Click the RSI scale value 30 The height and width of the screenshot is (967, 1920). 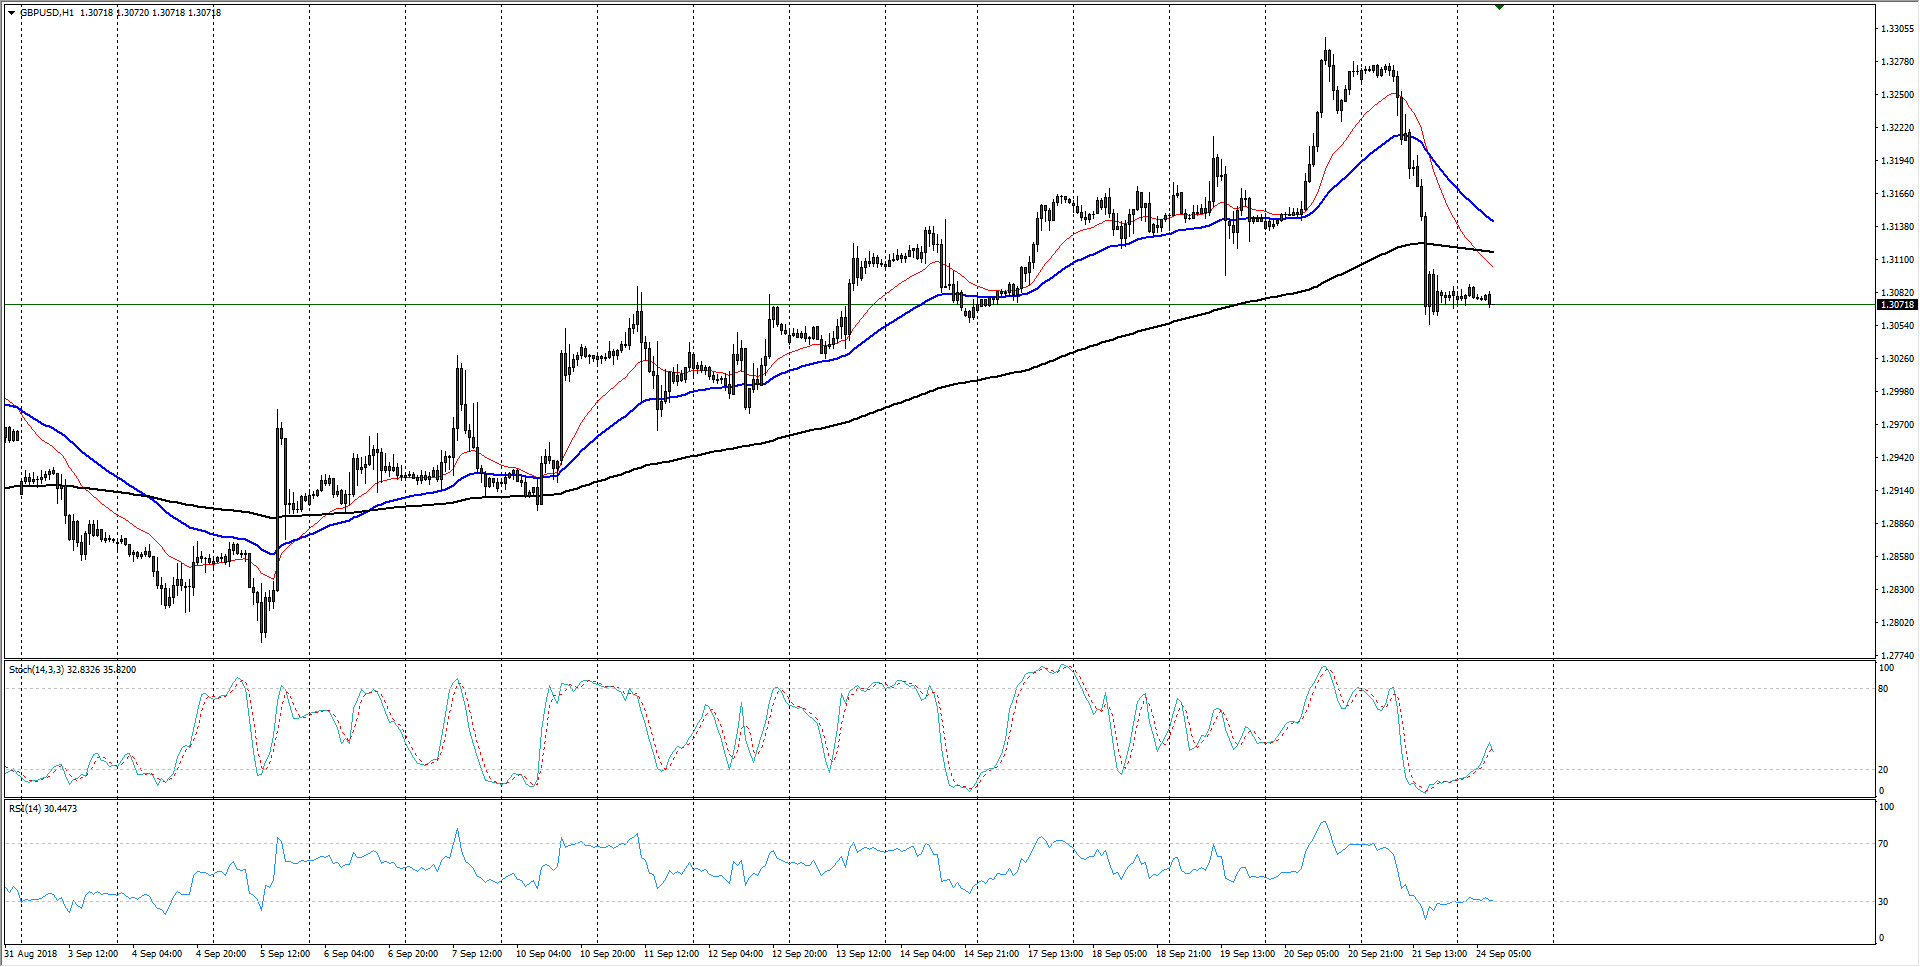point(1884,901)
